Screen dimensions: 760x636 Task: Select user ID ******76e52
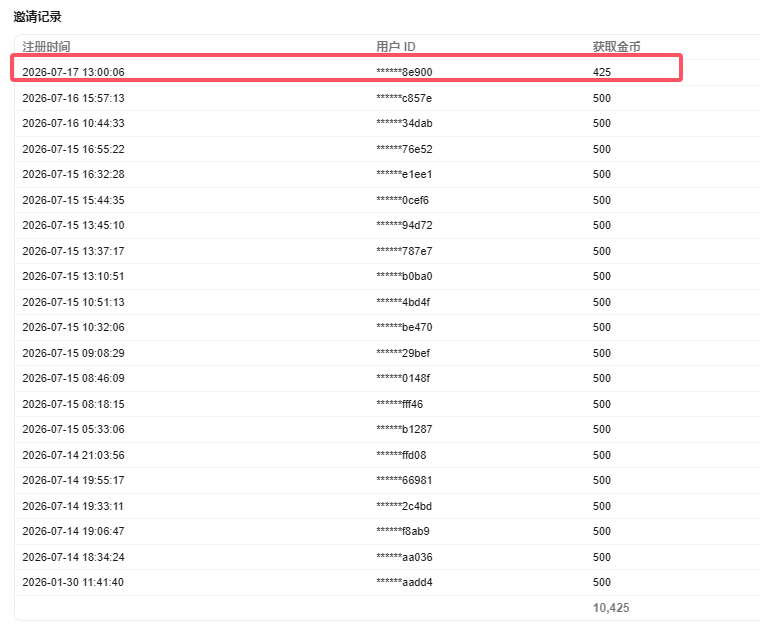click(x=404, y=149)
